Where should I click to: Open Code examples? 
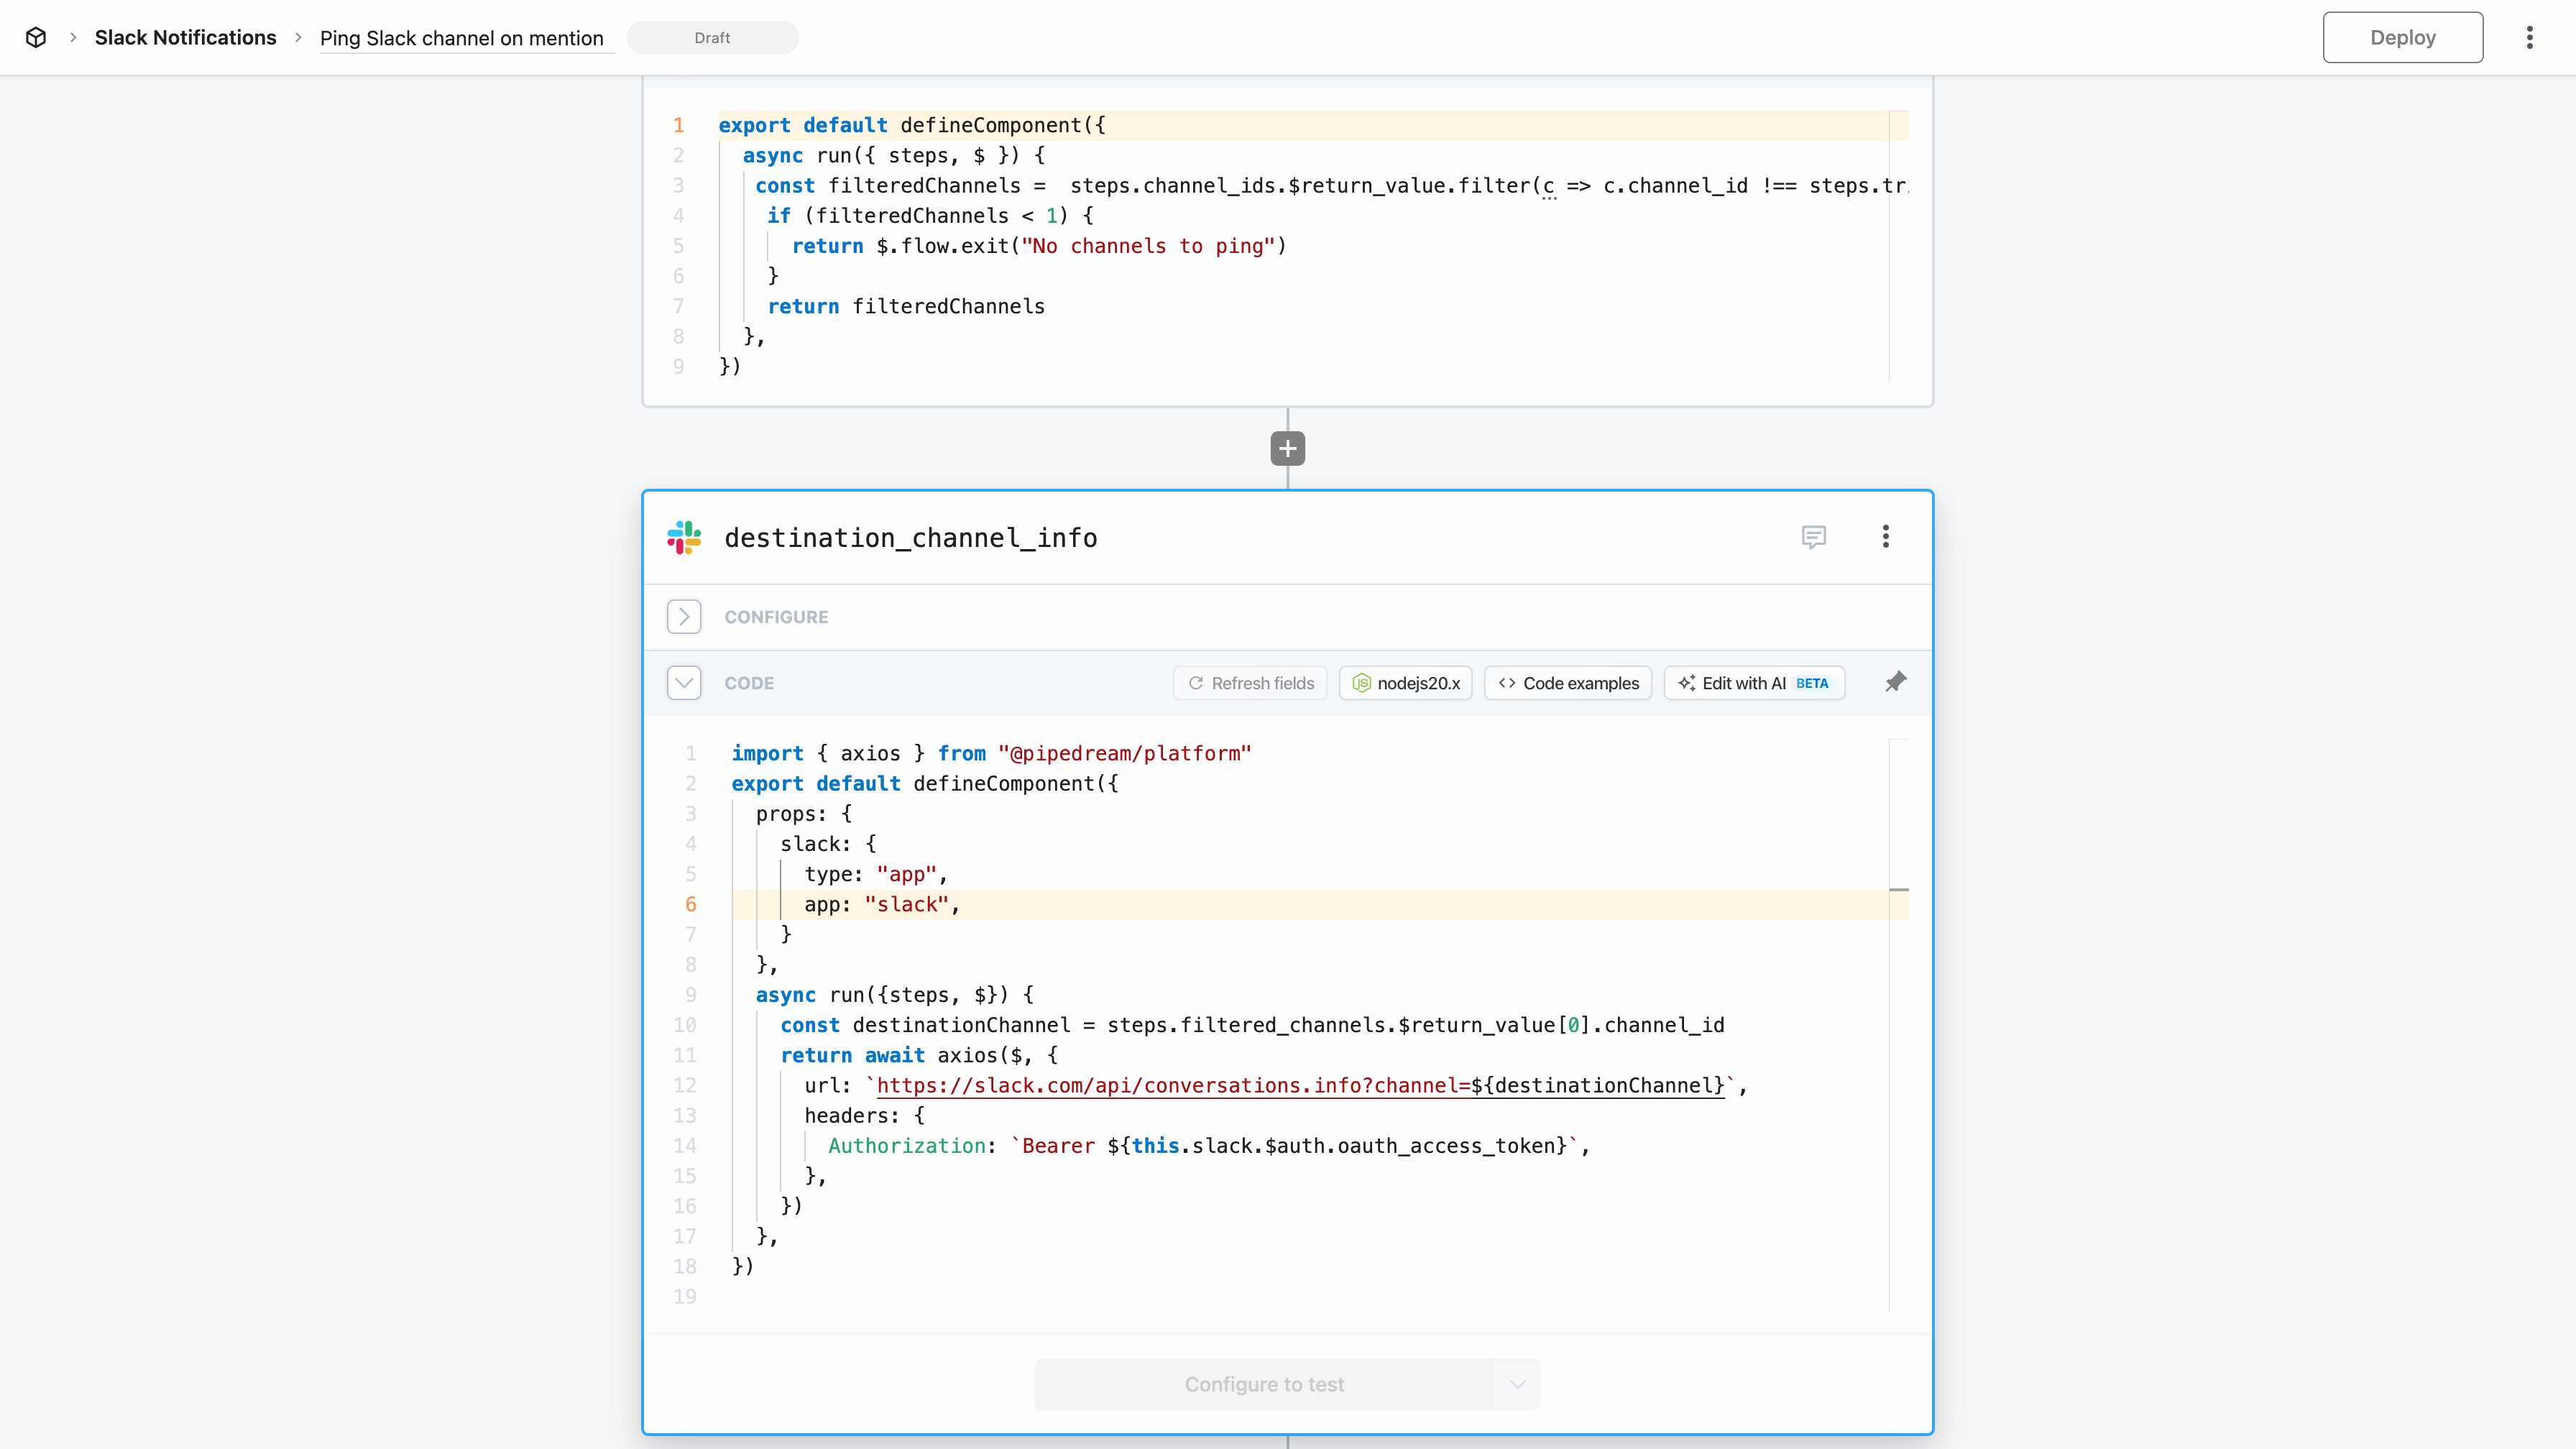(x=1568, y=683)
